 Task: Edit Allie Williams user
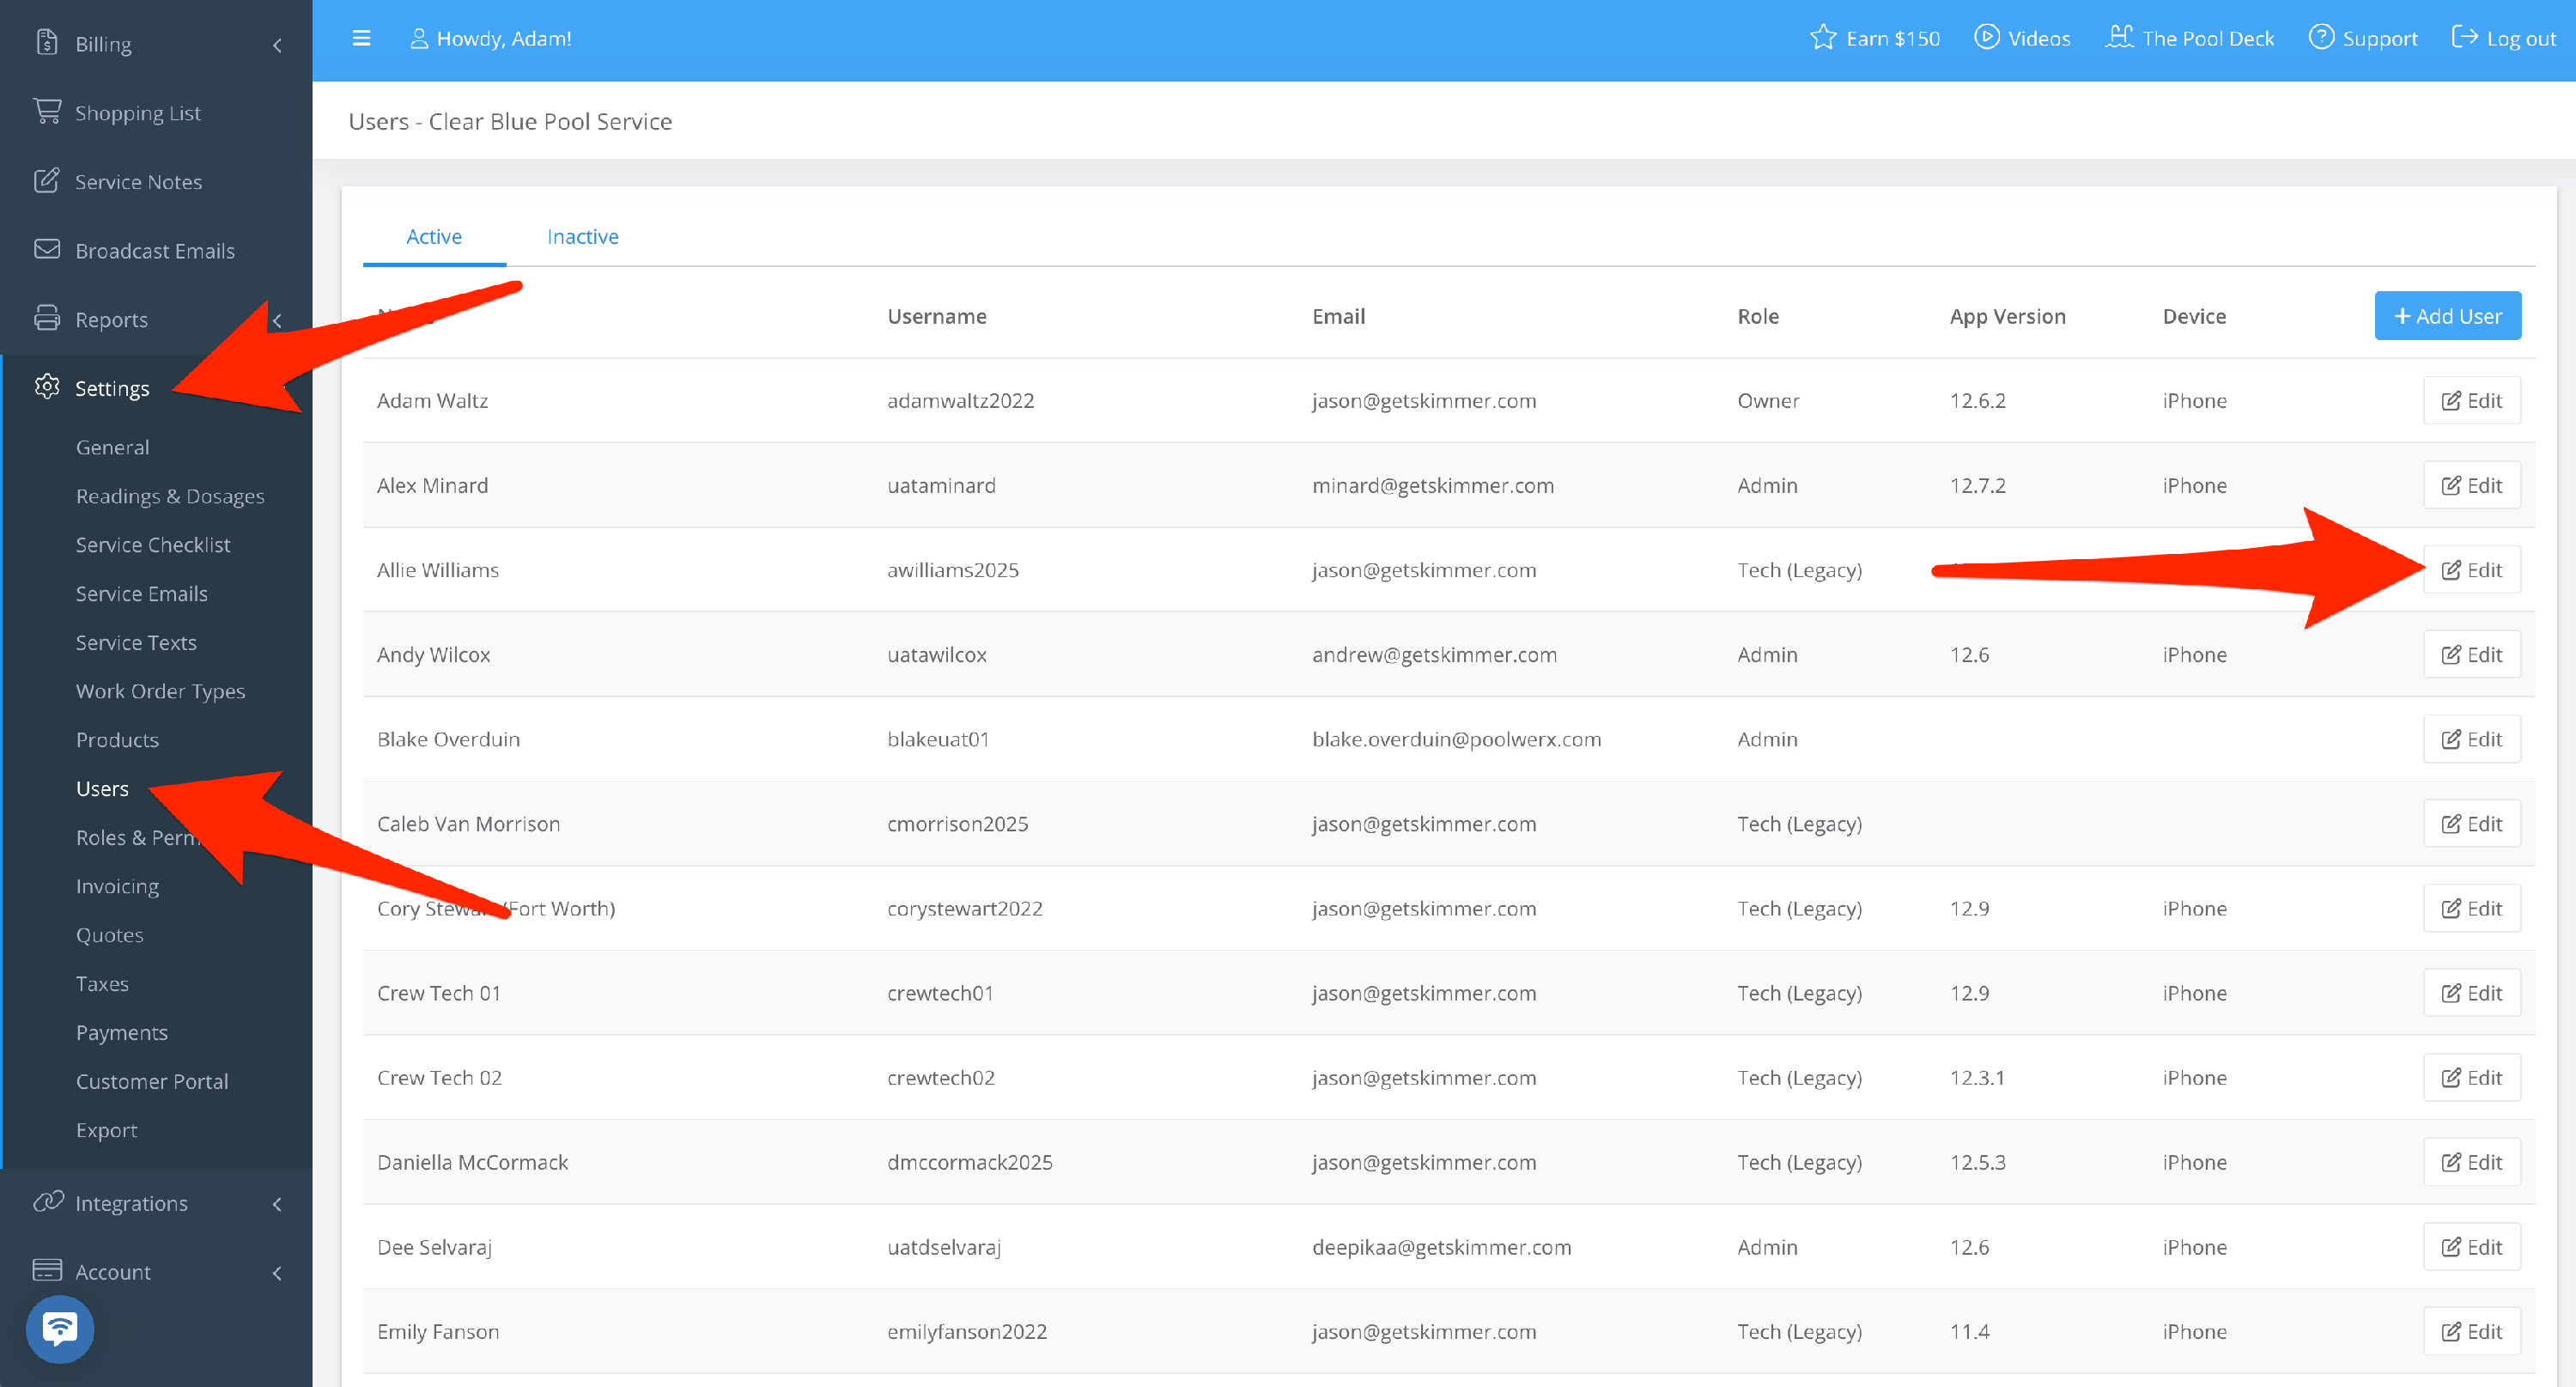click(x=2470, y=570)
